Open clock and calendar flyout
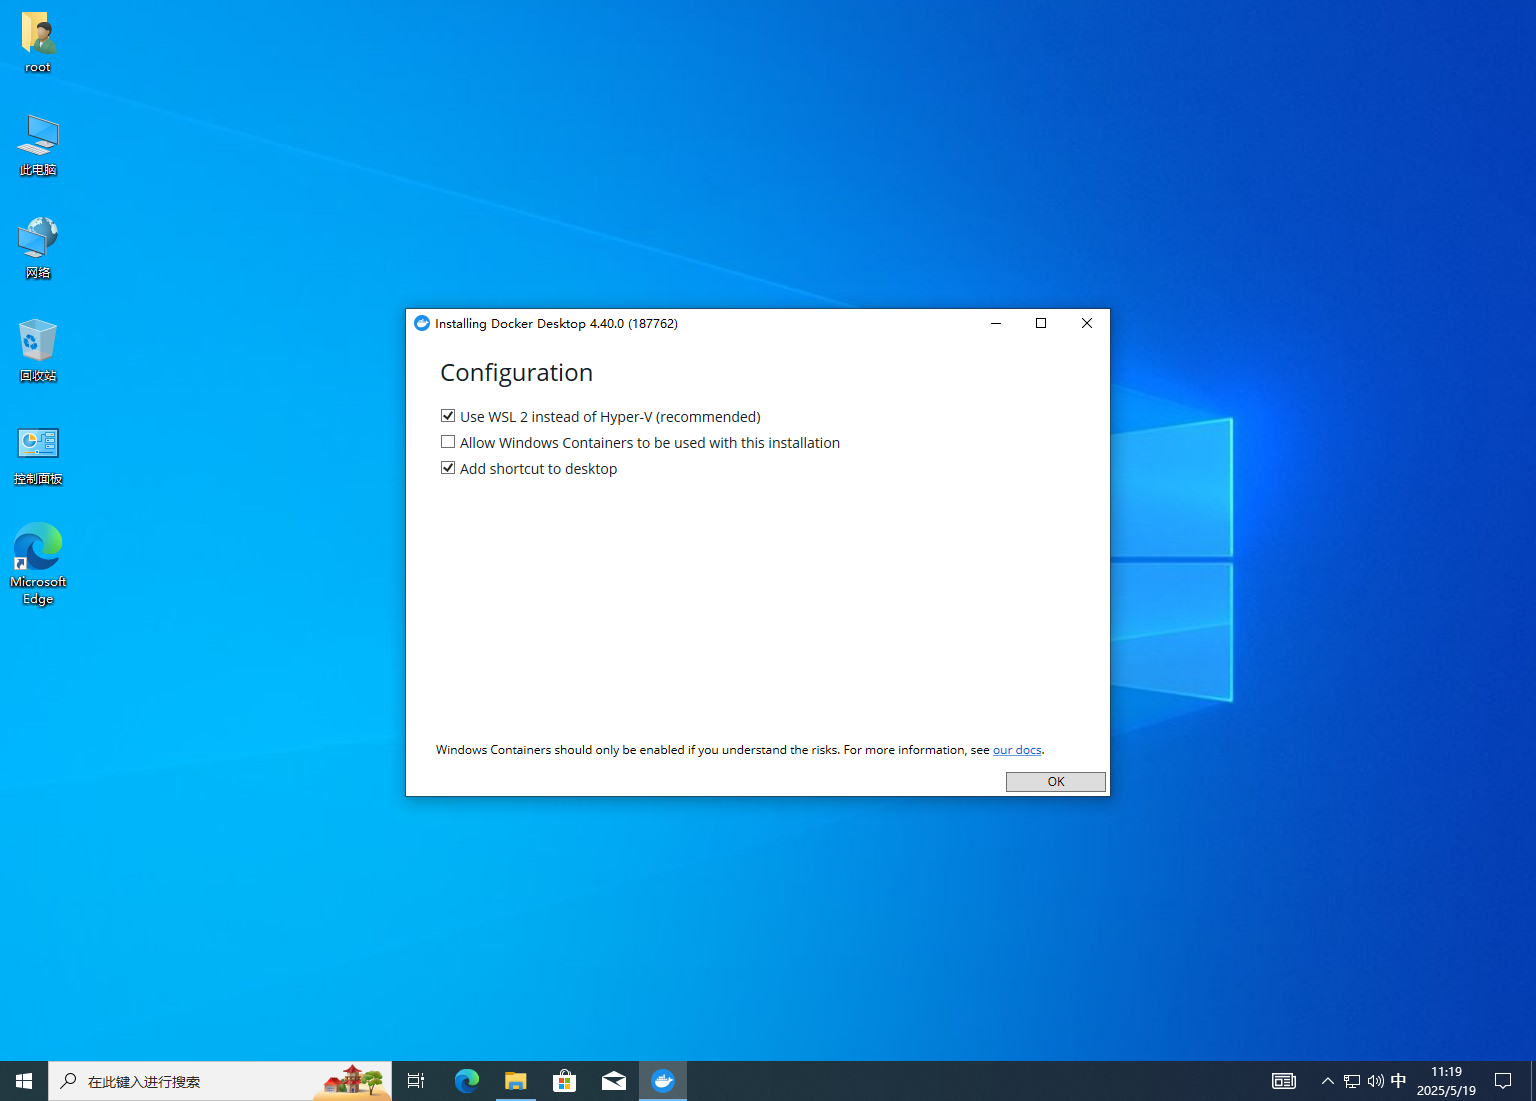1536x1101 pixels. click(1446, 1081)
